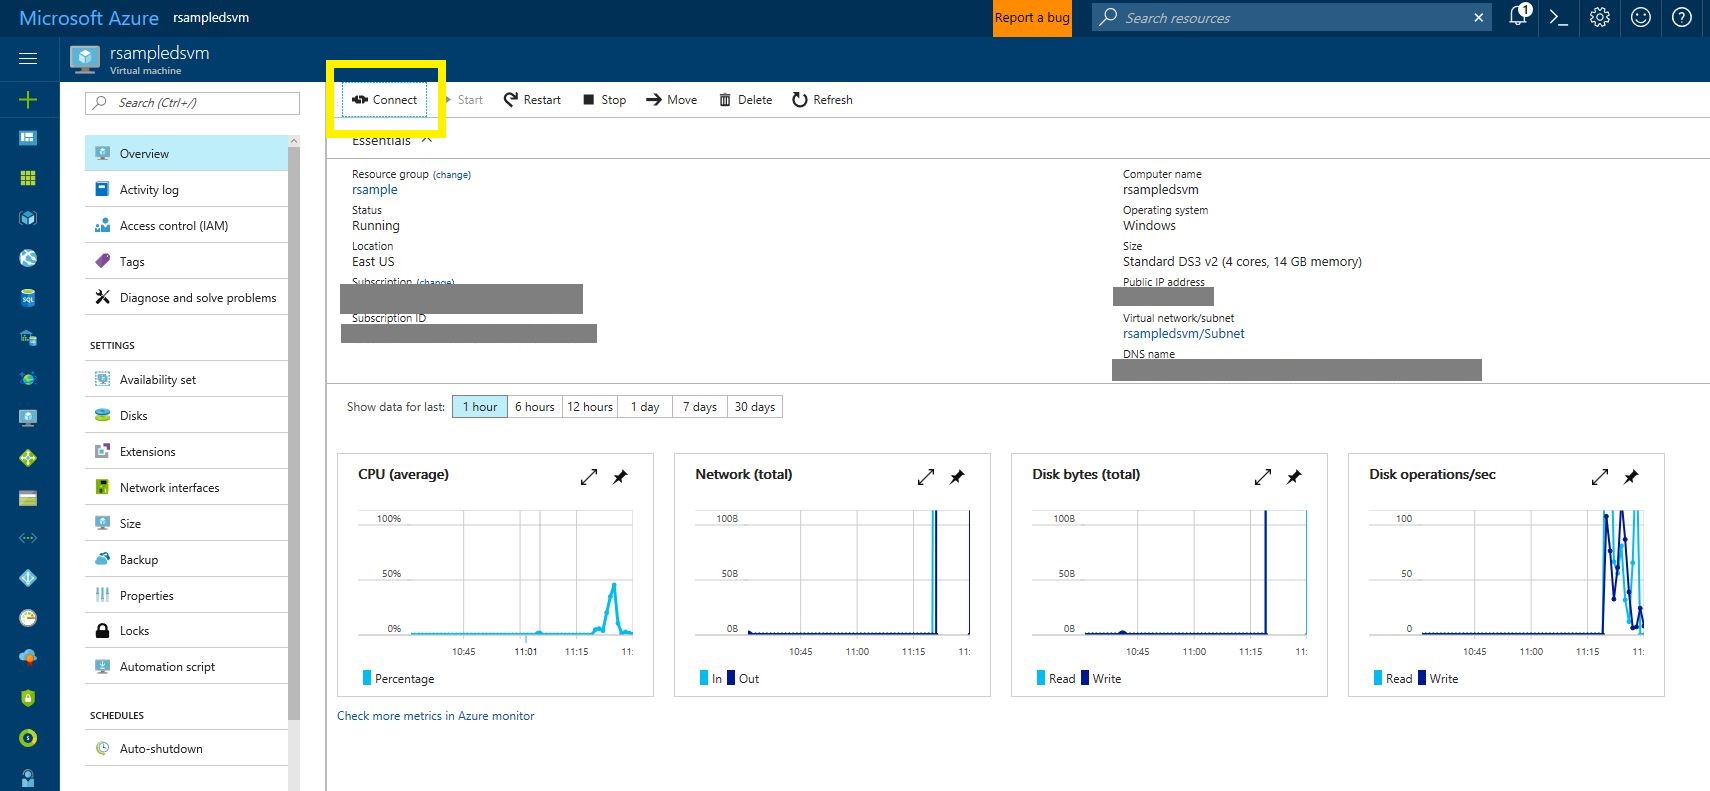Image resolution: width=1710 pixels, height=791 pixels.
Task: Open Tags in the resource menu
Action: point(187,261)
